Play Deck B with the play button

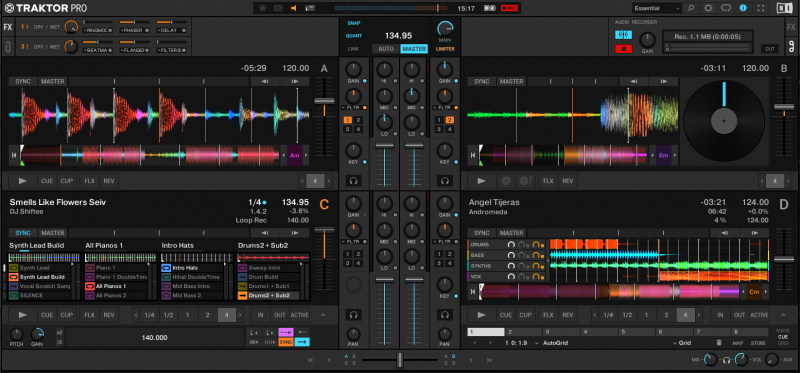coord(481,181)
